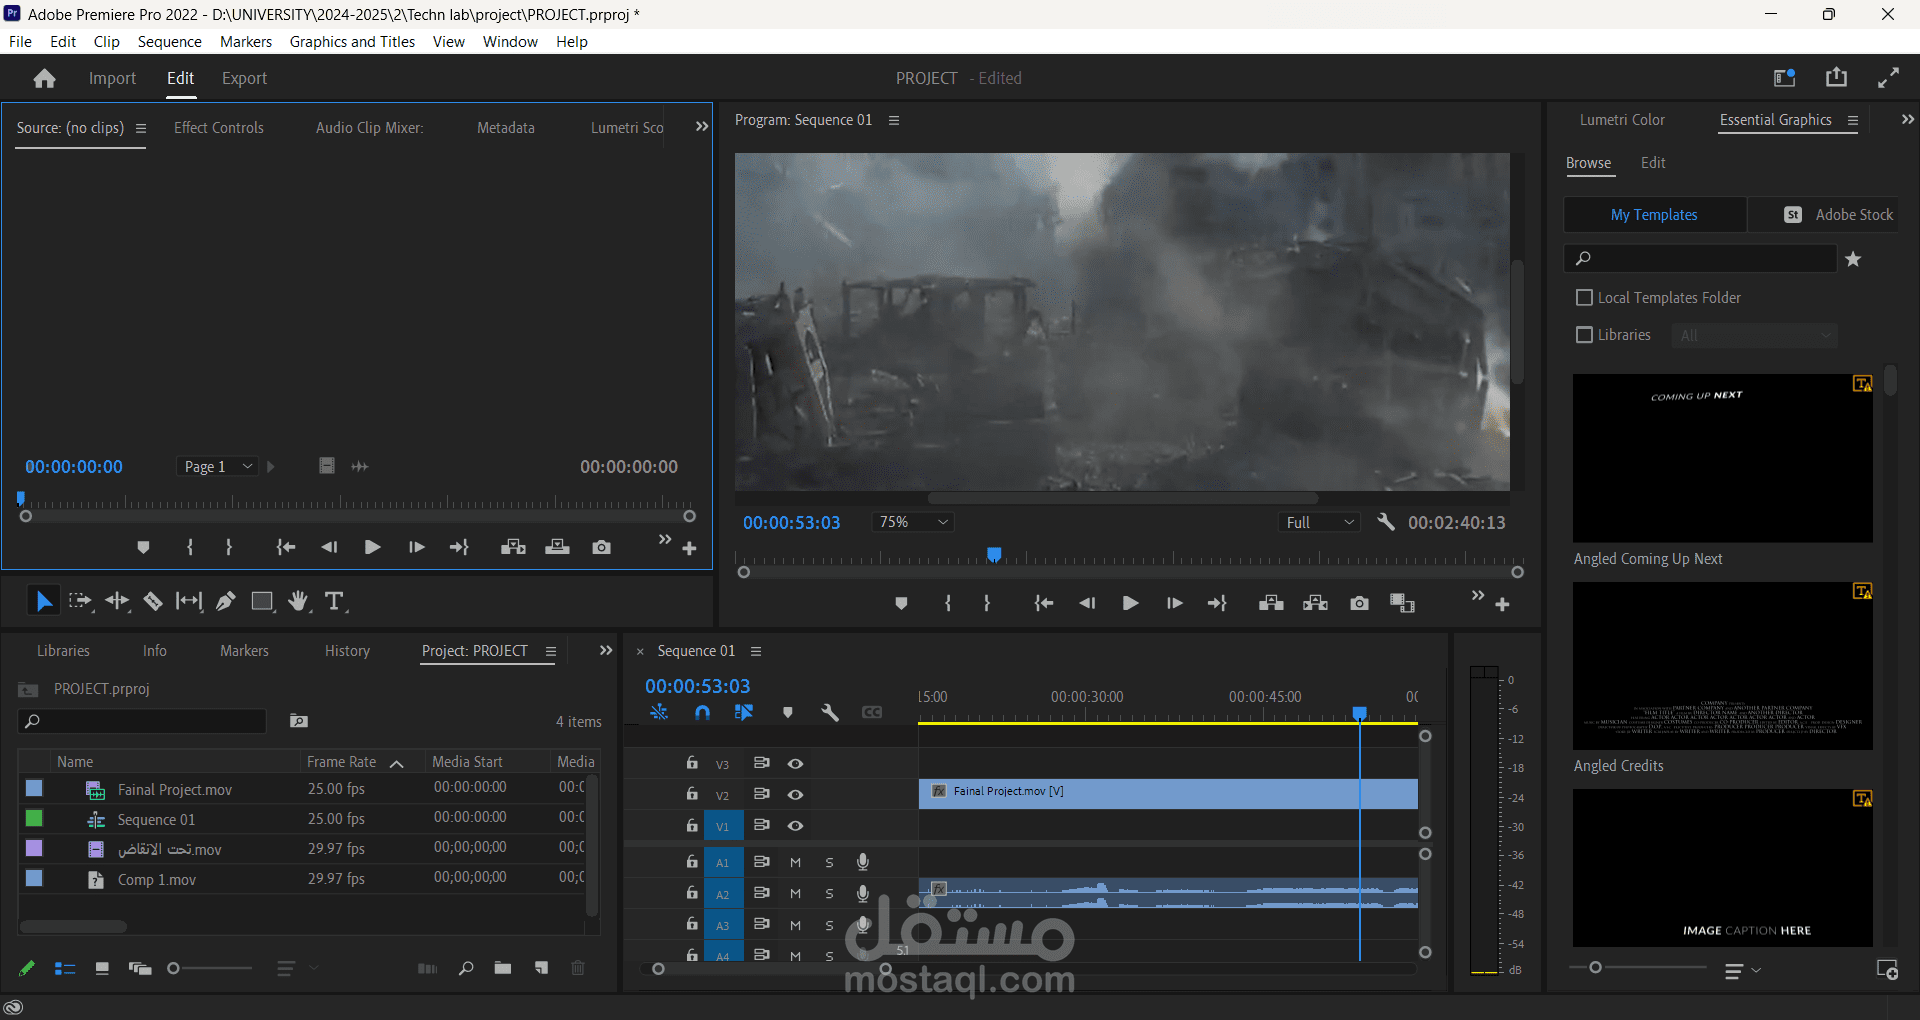Screen dimensions: 1920x1020
Task: Select Fainal Project.mov clip on V2 track
Action: click(1168, 793)
